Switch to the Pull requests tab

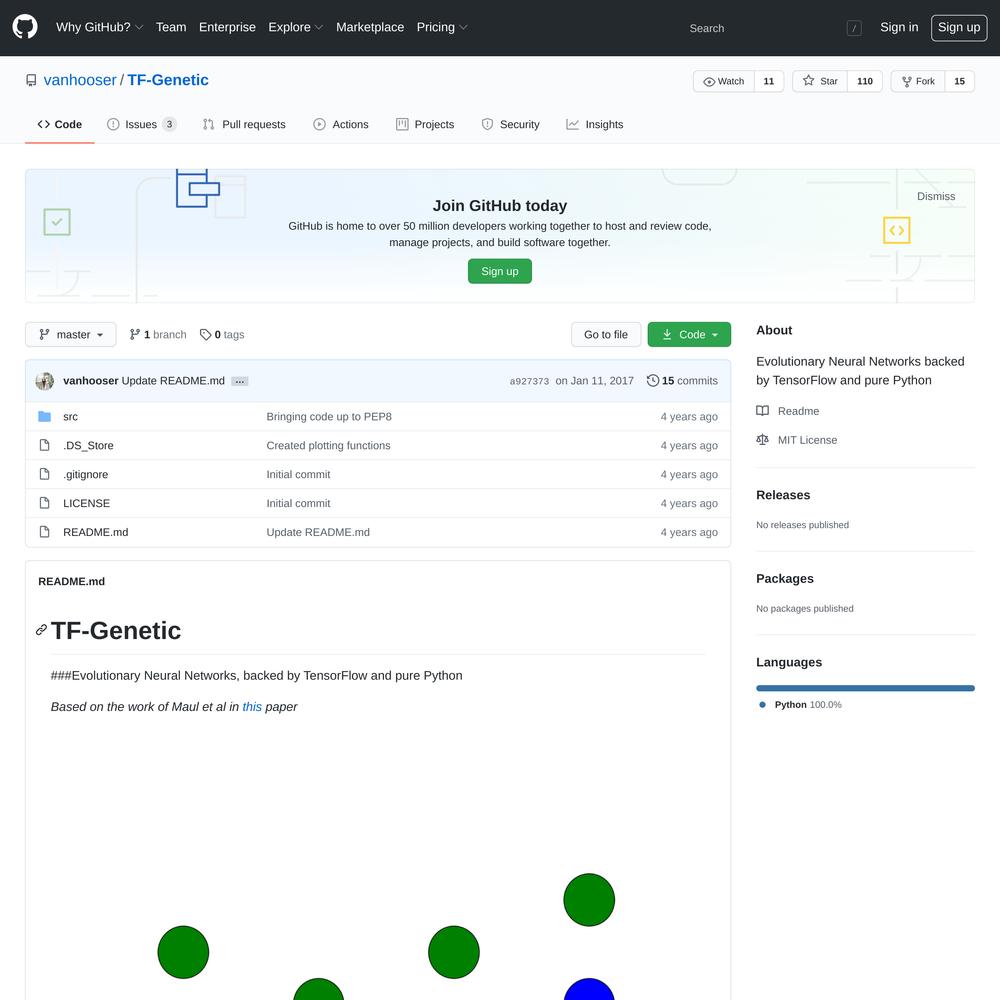pos(244,124)
